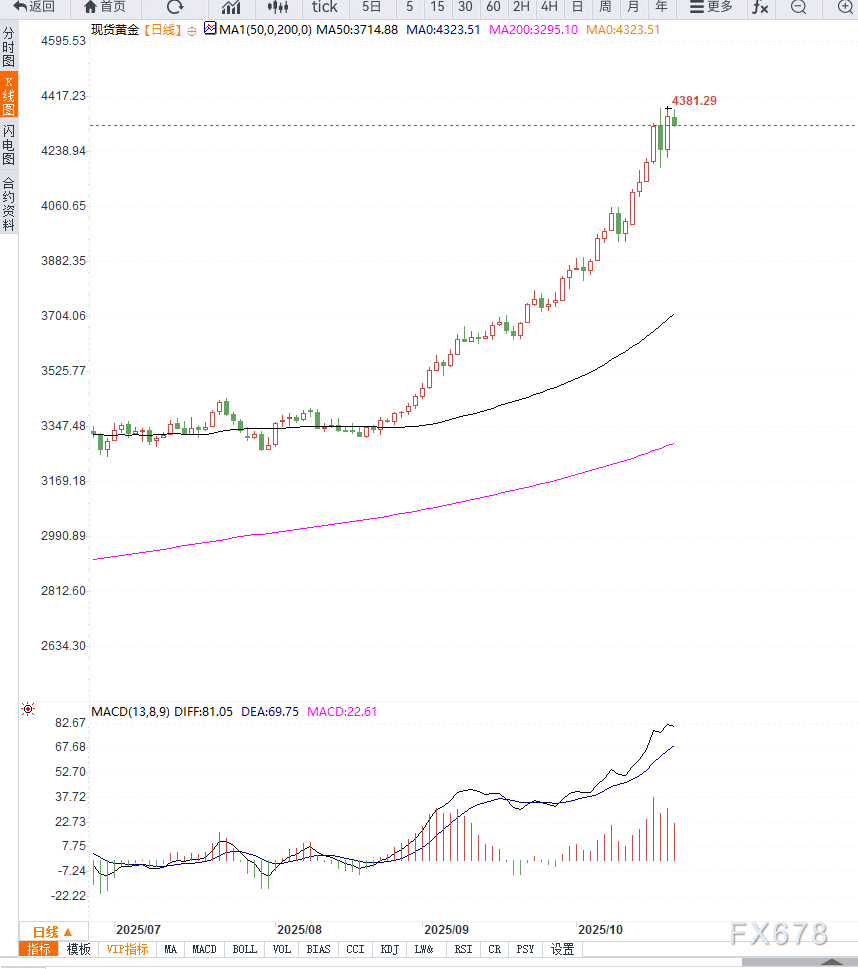Toggle the 闪电图 sidebar view
Screen dimensions: 858x969
(x=9, y=145)
